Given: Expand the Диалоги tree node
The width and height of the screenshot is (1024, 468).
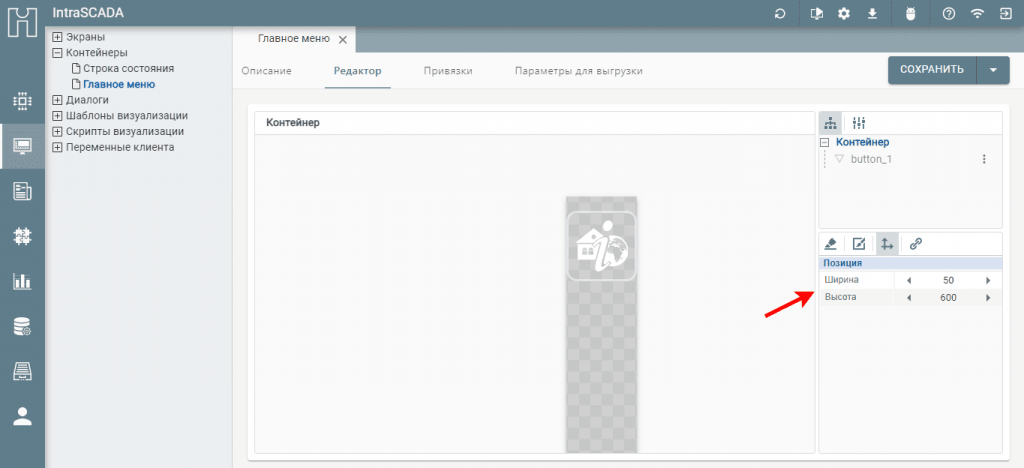Looking at the screenshot, I should [x=57, y=100].
